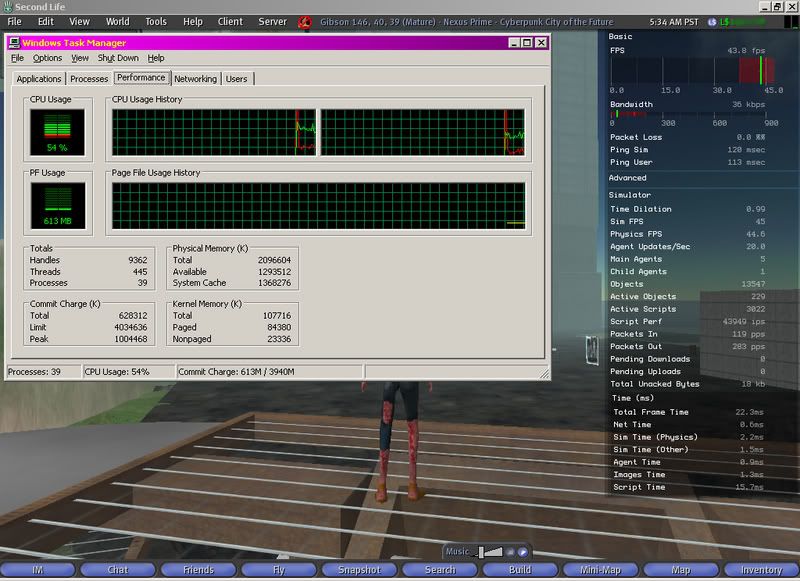
Task: Open Task Manager Shut Down menu
Action: tap(118, 58)
